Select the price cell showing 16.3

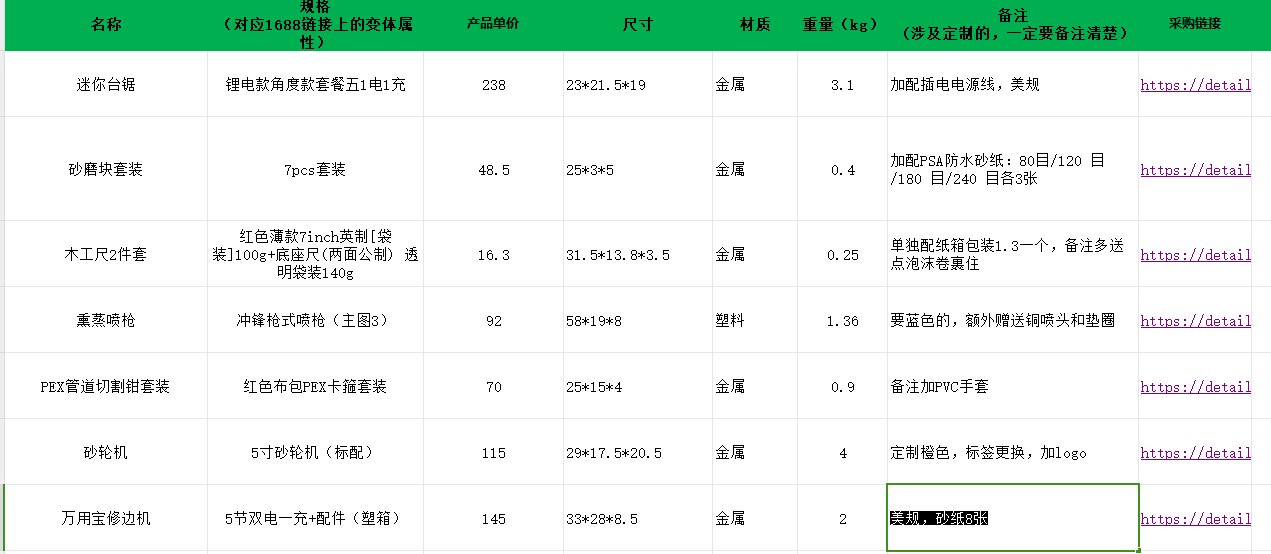point(493,255)
